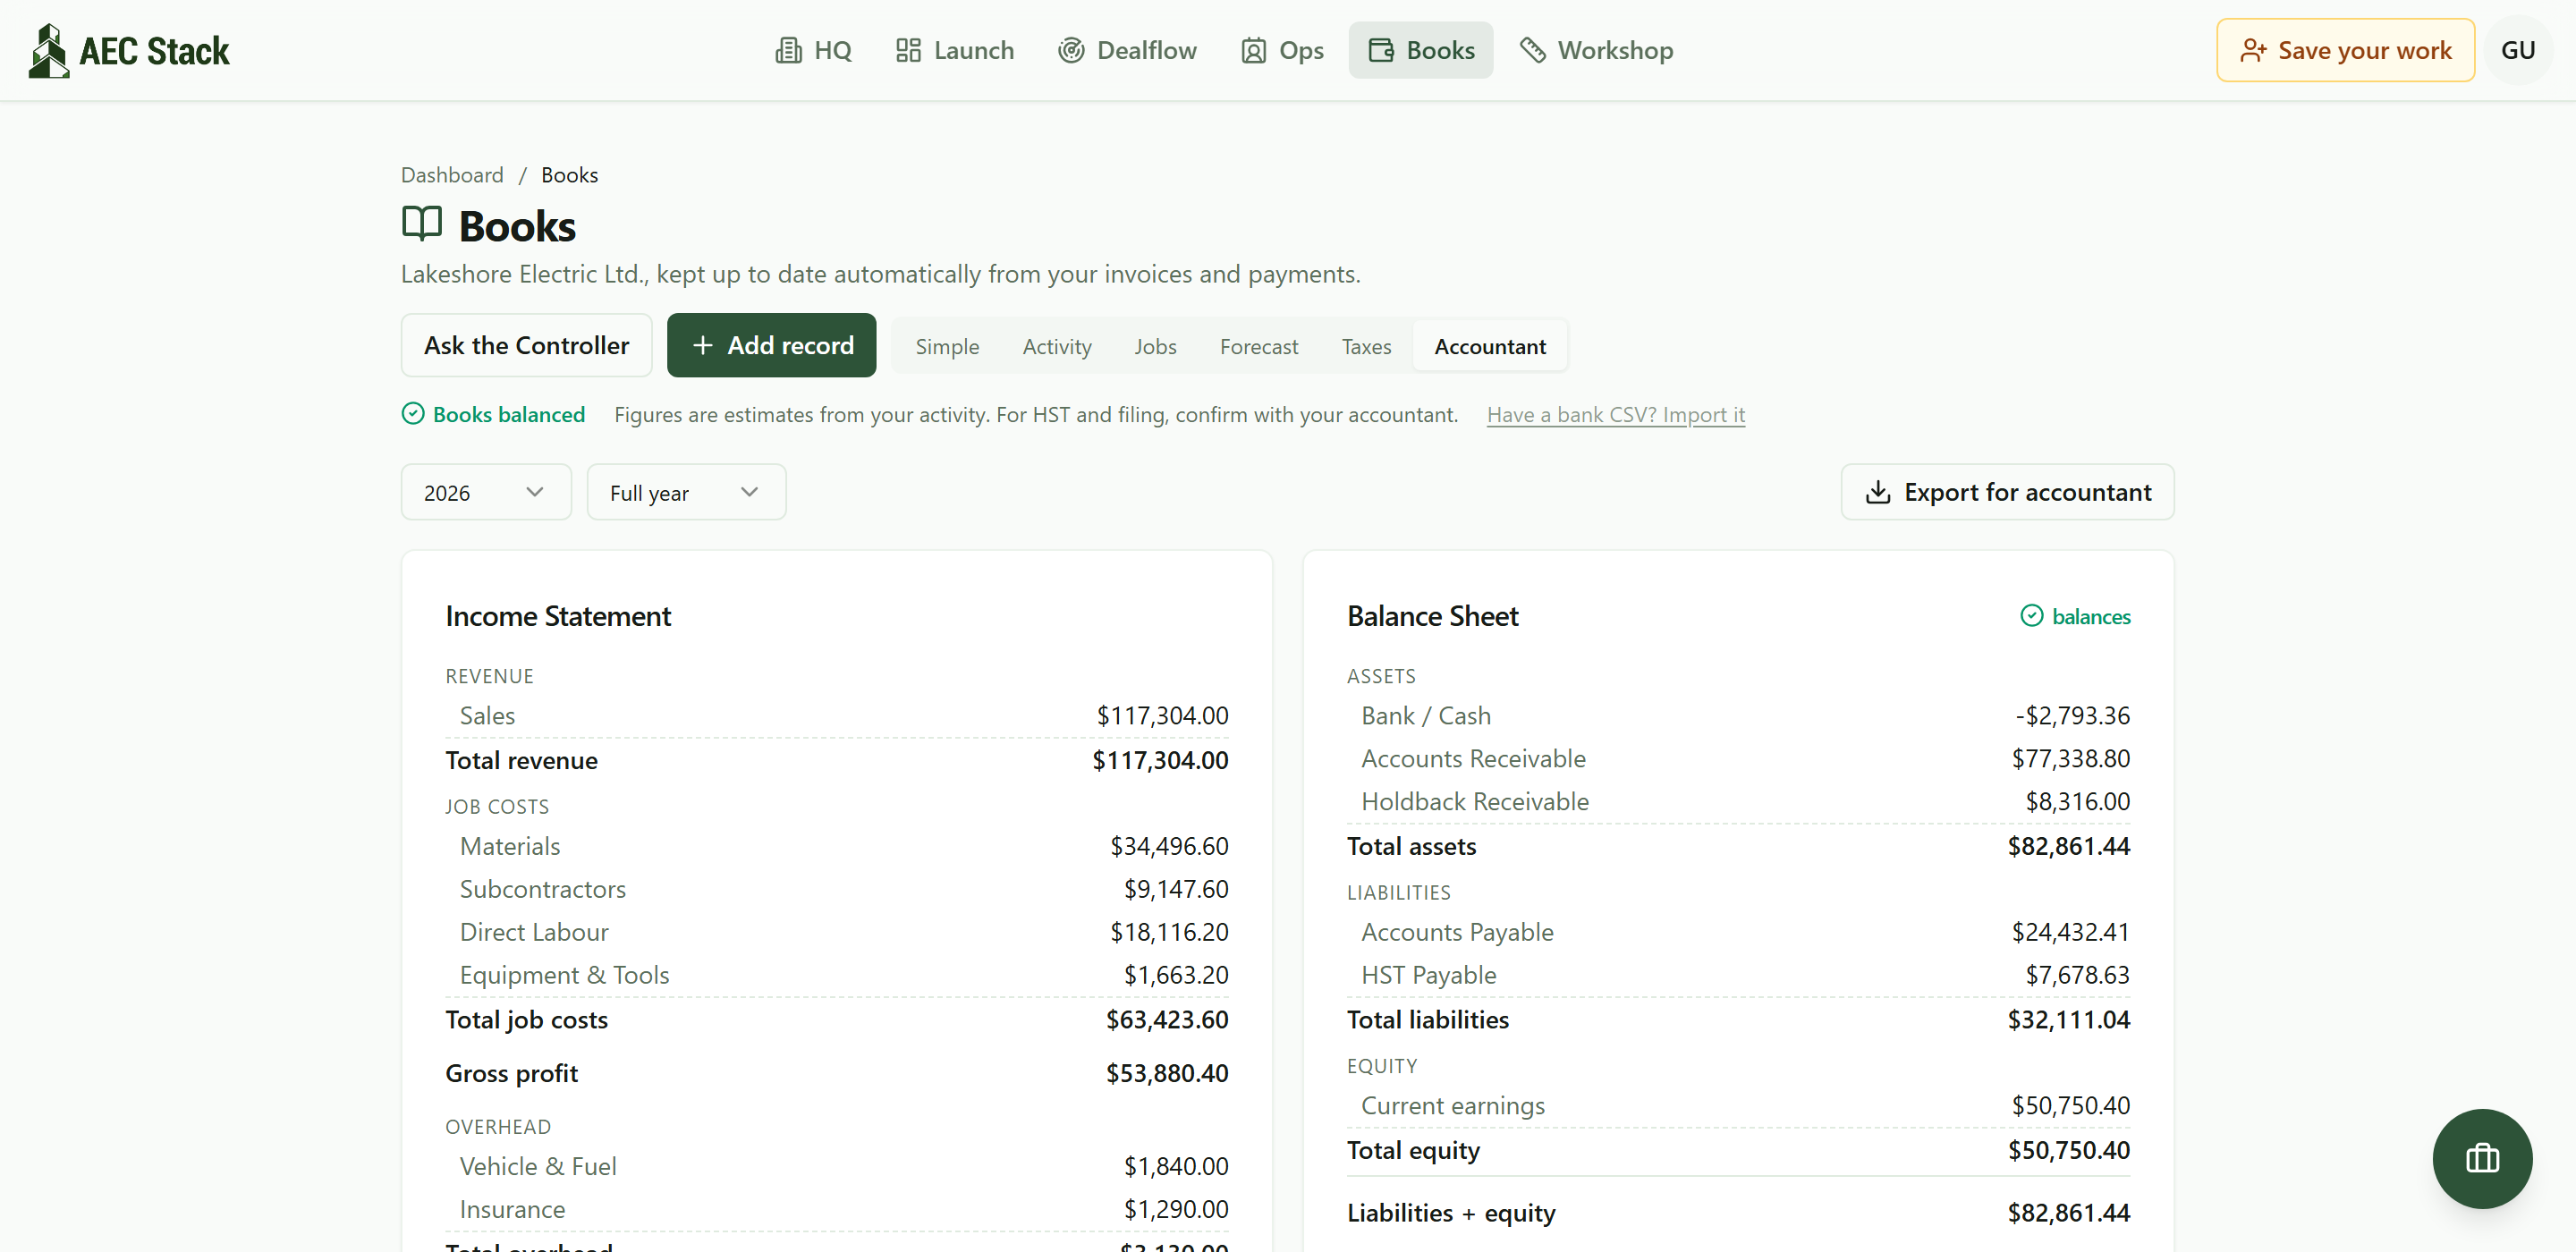Image resolution: width=2576 pixels, height=1252 pixels.
Task: Click the Insurance amount $1,290.00
Action: 1176,1209
